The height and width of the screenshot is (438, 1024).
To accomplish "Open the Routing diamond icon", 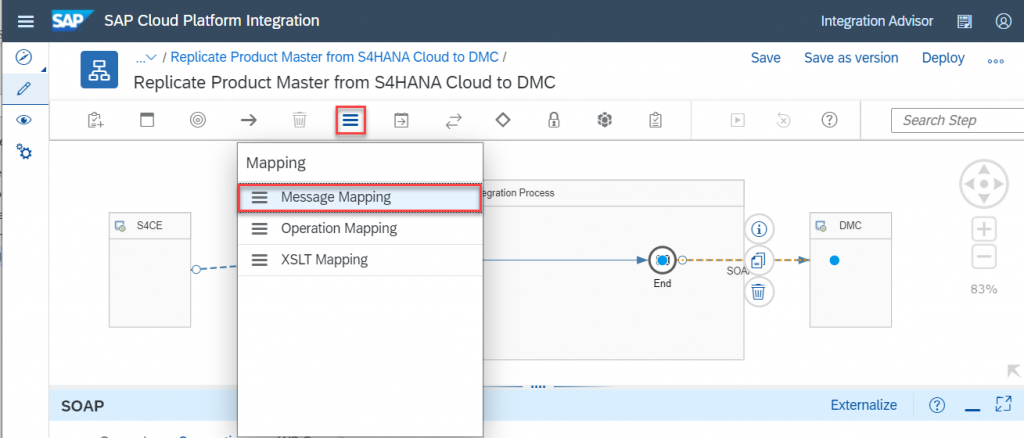I will [503, 120].
